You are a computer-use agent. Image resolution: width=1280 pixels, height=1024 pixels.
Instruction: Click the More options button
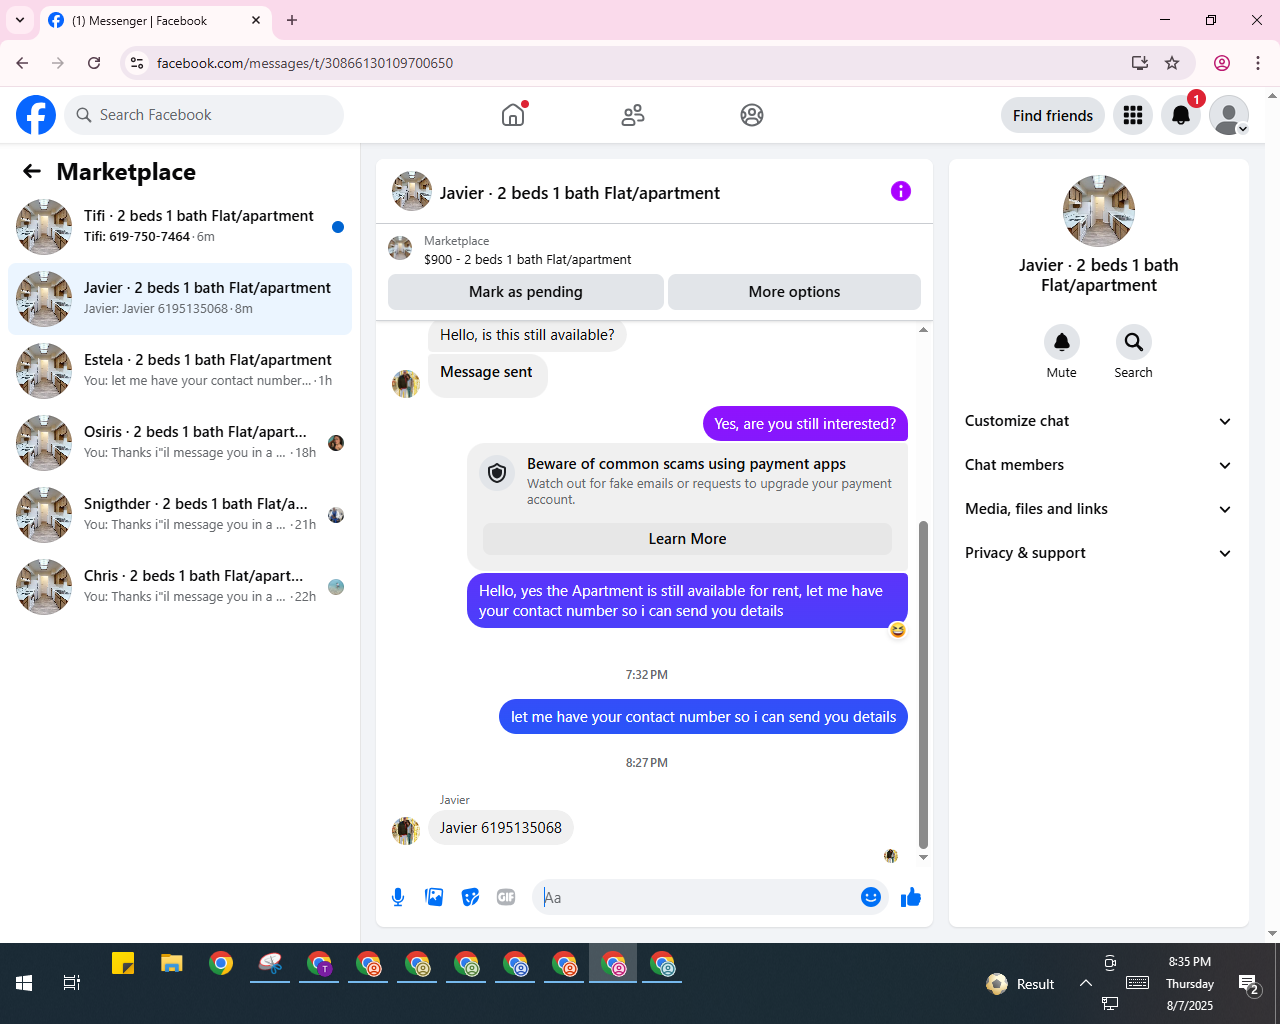[x=794, y=292]
